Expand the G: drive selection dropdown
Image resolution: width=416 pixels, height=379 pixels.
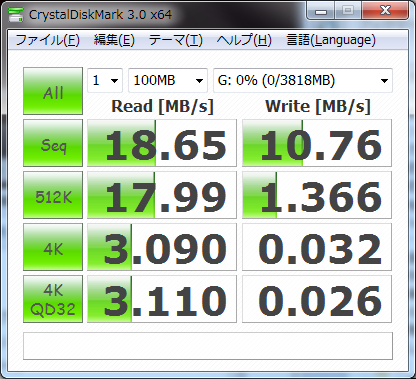tap(303, 80)
